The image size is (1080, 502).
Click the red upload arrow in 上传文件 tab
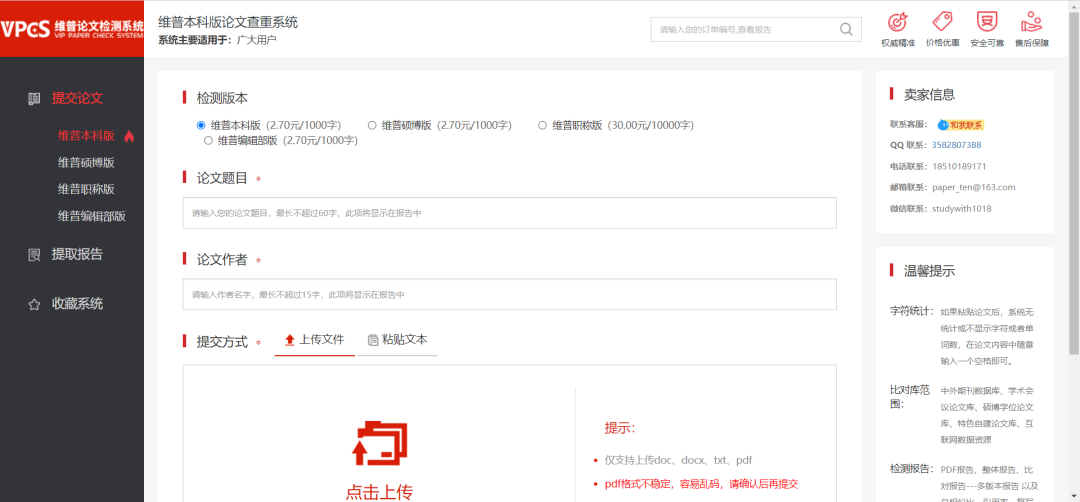290,339
